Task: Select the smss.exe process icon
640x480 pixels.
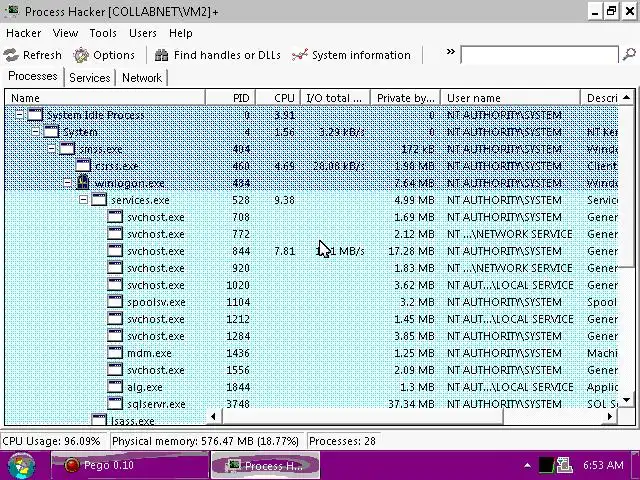Action: point(67,149)
